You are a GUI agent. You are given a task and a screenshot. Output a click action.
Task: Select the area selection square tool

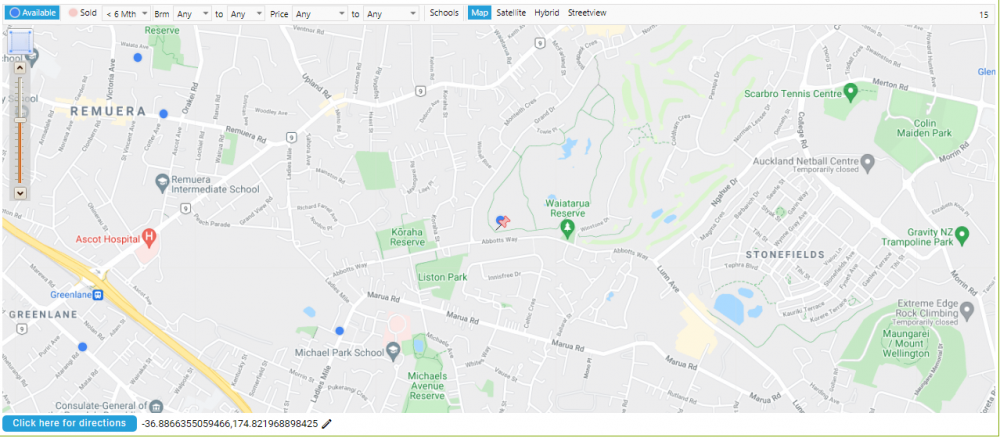tap(20, 43)
